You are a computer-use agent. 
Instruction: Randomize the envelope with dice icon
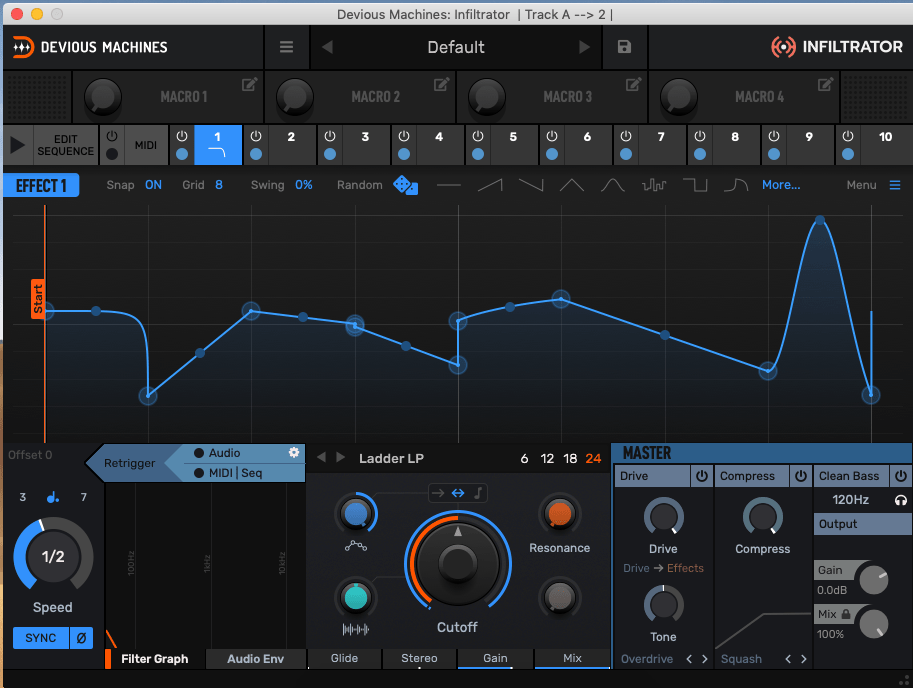pos(405,186)
